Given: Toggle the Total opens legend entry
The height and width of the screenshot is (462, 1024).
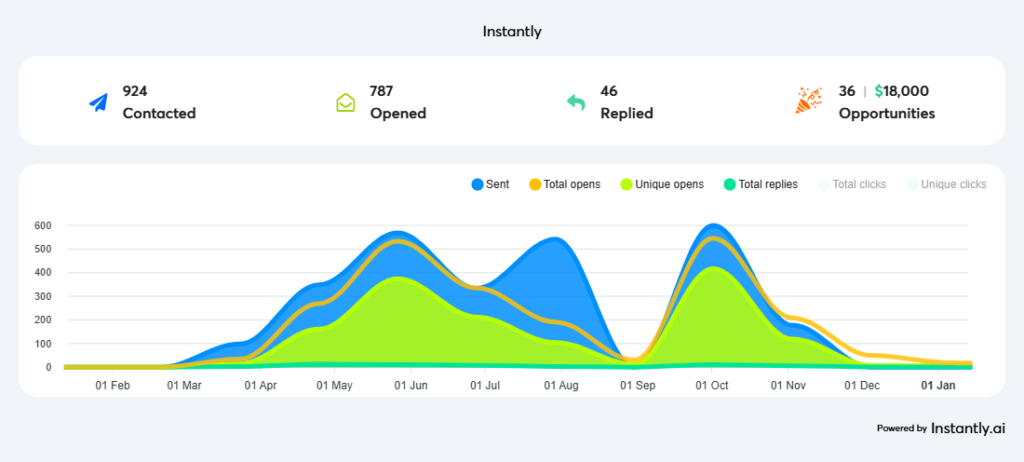Looking at the screenshot, I should click(x=564, y=184).
